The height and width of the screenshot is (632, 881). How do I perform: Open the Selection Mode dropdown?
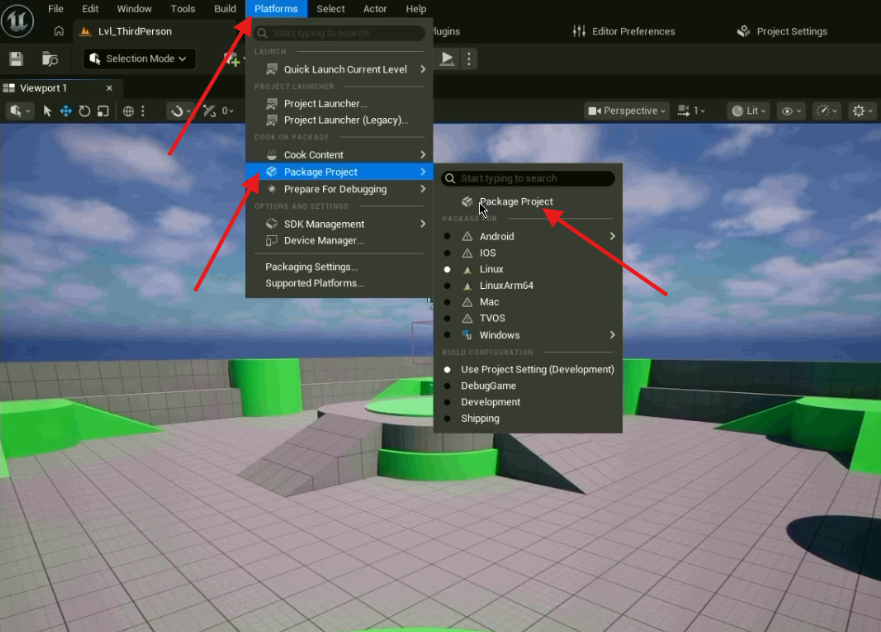[x=140, y=59]
